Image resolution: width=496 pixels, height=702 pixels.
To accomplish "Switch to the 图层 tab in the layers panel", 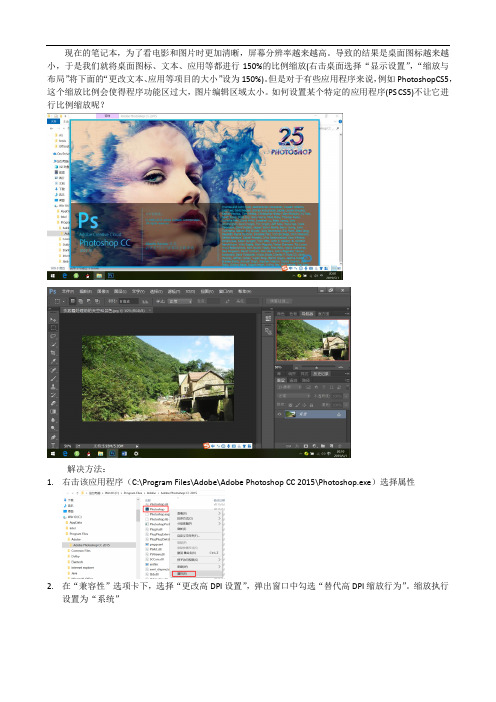I will (x=281, y=380).
